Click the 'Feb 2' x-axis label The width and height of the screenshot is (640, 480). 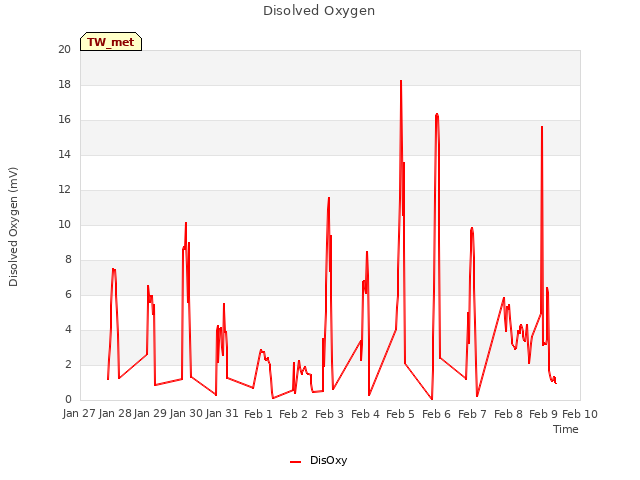coord(293,414)
